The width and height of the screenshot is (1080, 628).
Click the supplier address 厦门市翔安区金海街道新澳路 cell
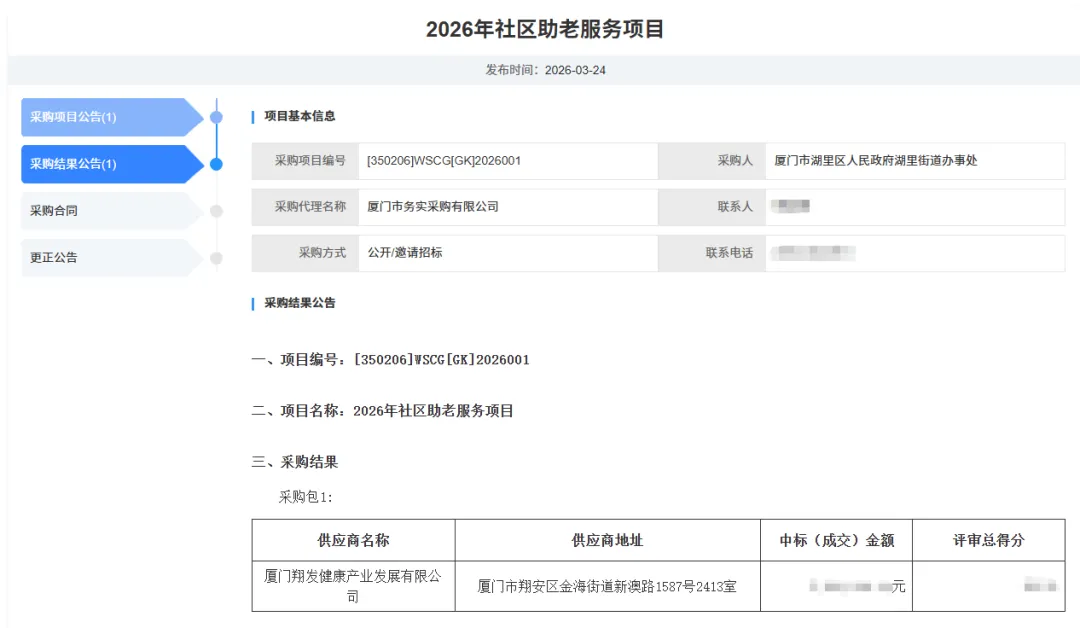(x=605, y=585)
